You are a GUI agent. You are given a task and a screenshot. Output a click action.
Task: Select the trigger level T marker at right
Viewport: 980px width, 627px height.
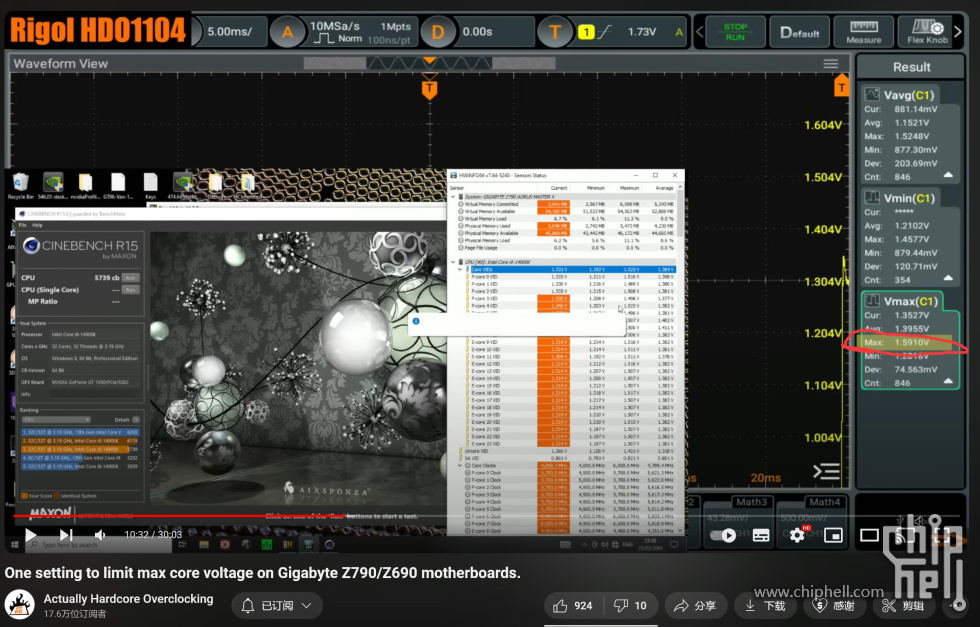pos(841,86)
